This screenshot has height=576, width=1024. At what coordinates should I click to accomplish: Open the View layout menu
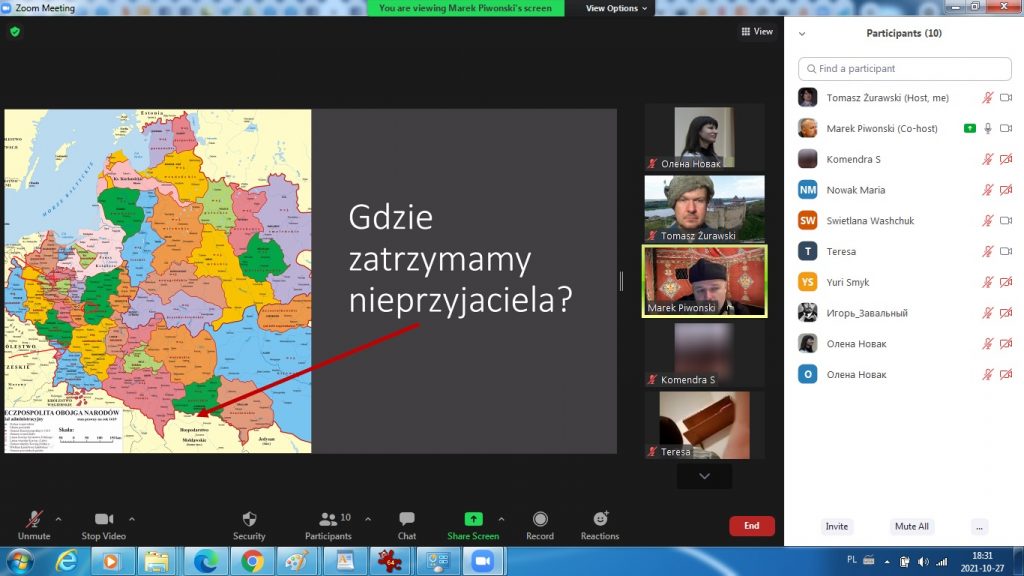[x=757, y=32]
